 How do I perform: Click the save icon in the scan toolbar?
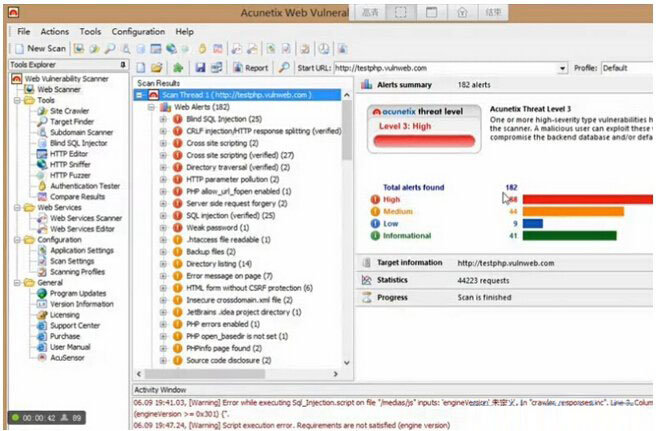click(x=199, y=68)
